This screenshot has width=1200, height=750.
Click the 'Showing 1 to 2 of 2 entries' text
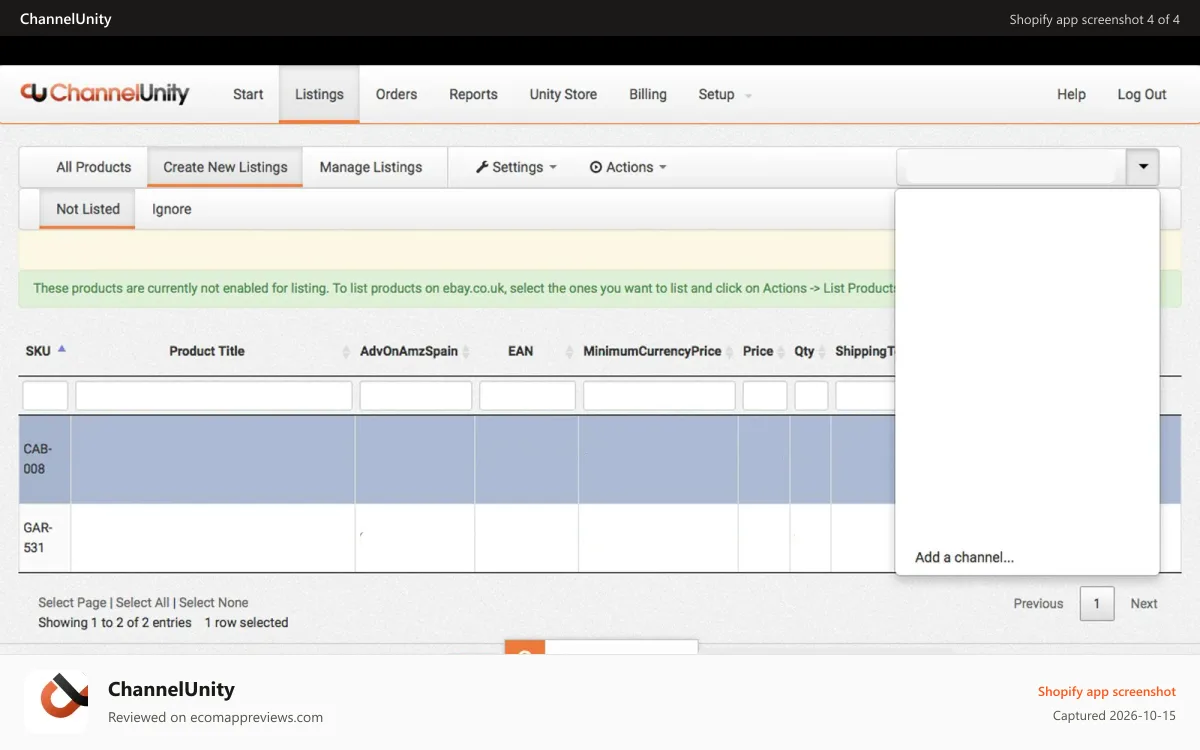115,622
